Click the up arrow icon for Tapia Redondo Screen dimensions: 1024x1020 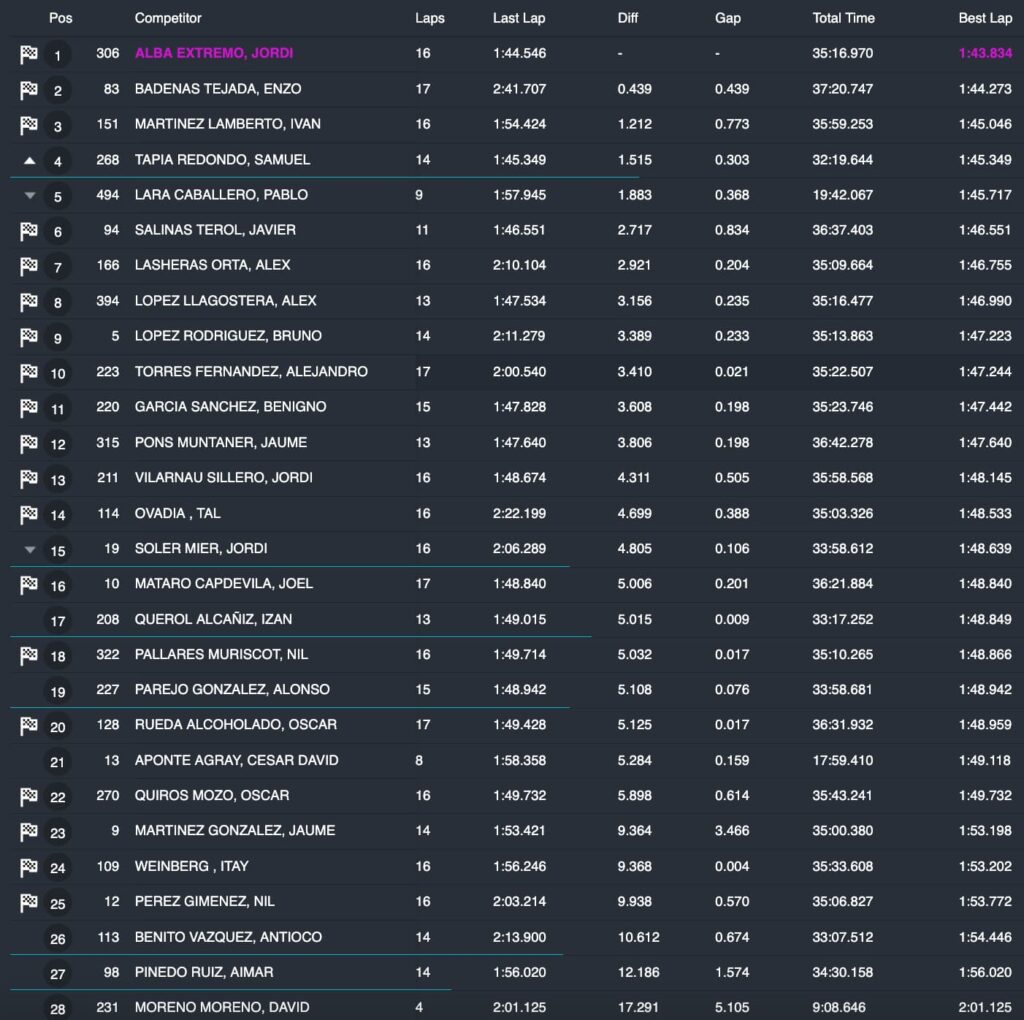pos(29,160)
